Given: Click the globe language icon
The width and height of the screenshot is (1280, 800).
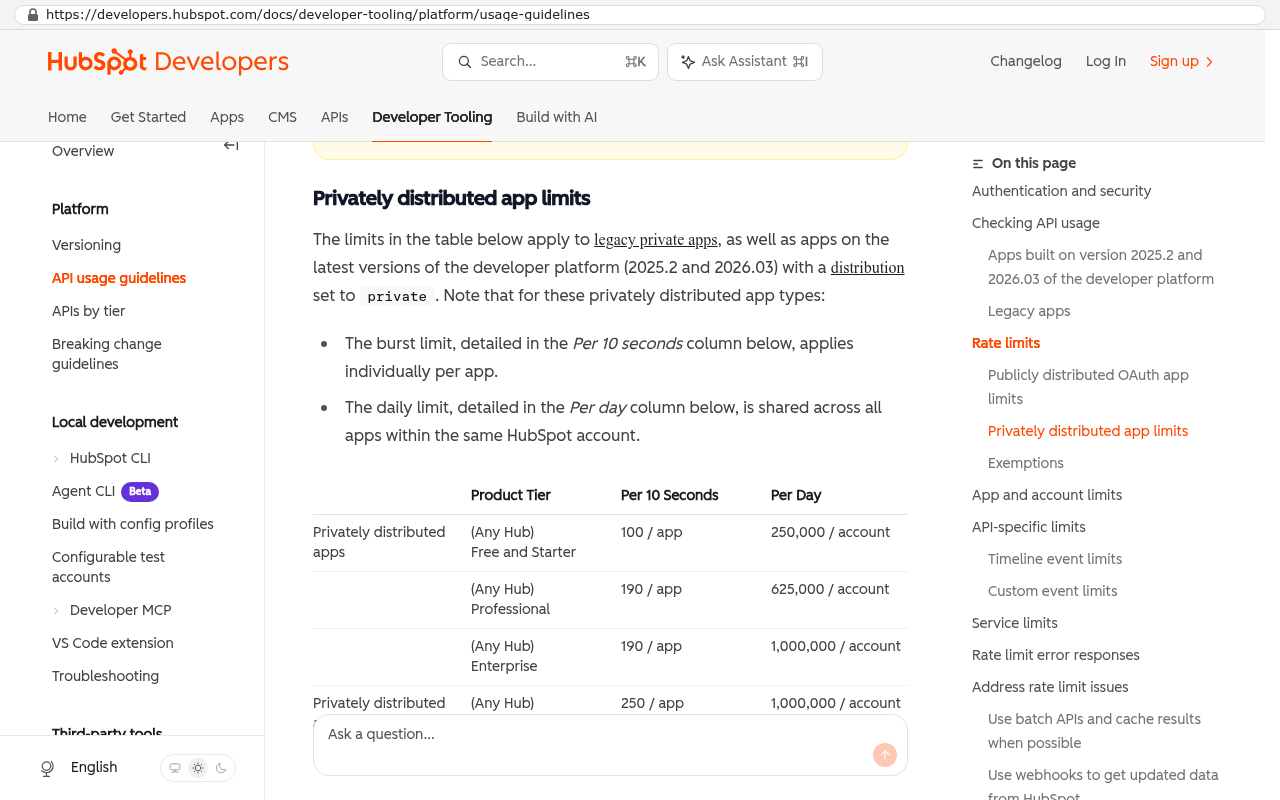Looking at the screenshot, I should [x=47, y=768].
